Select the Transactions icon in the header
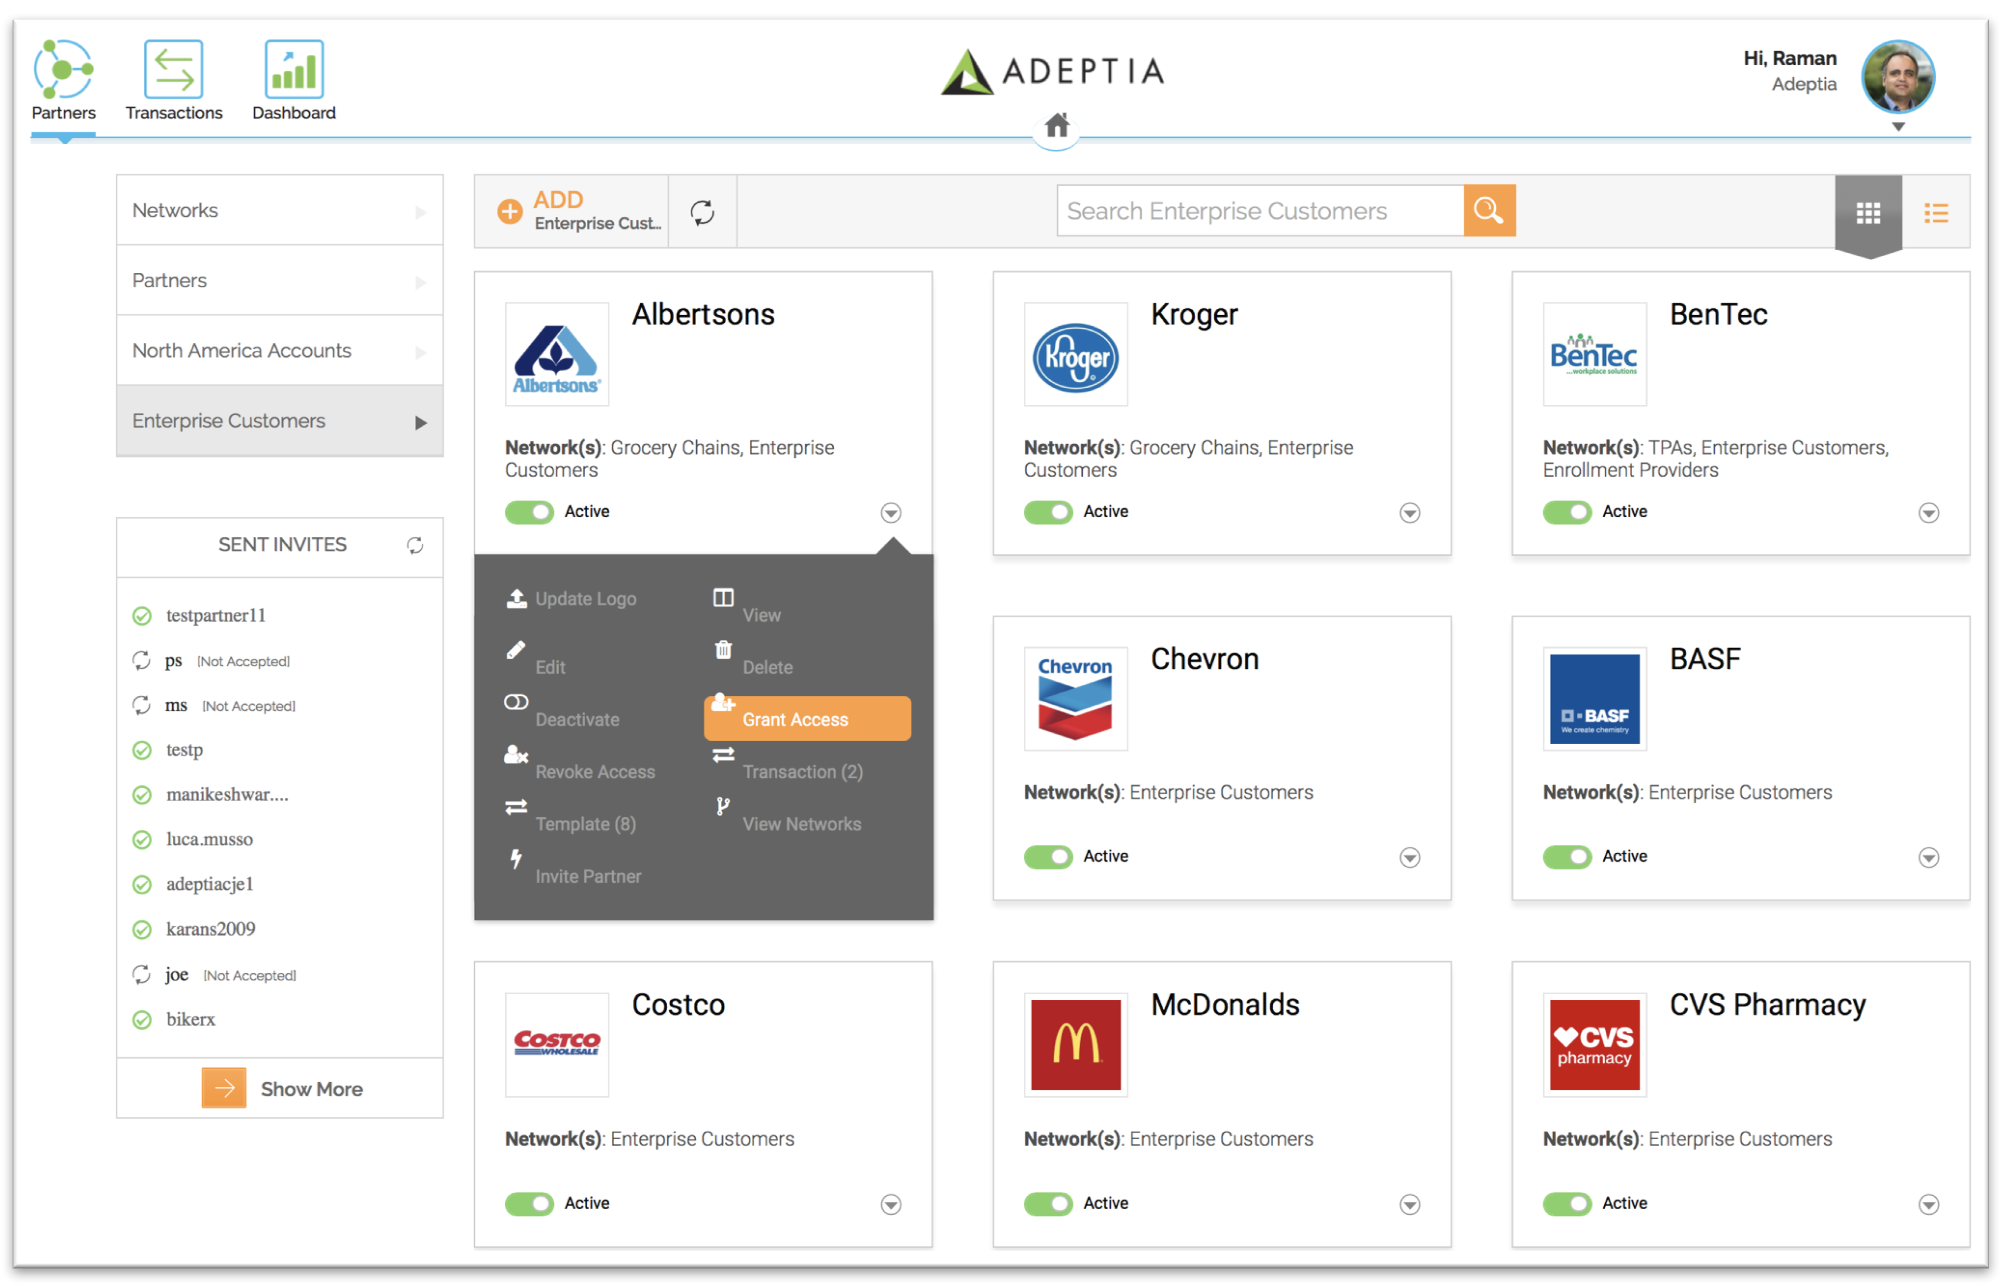 point(173,80)
